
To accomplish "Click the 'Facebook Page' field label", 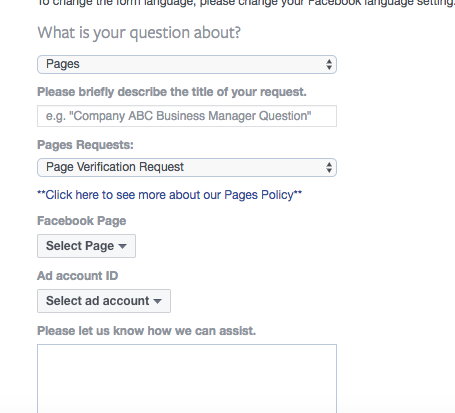I will (x=82, y=221).
